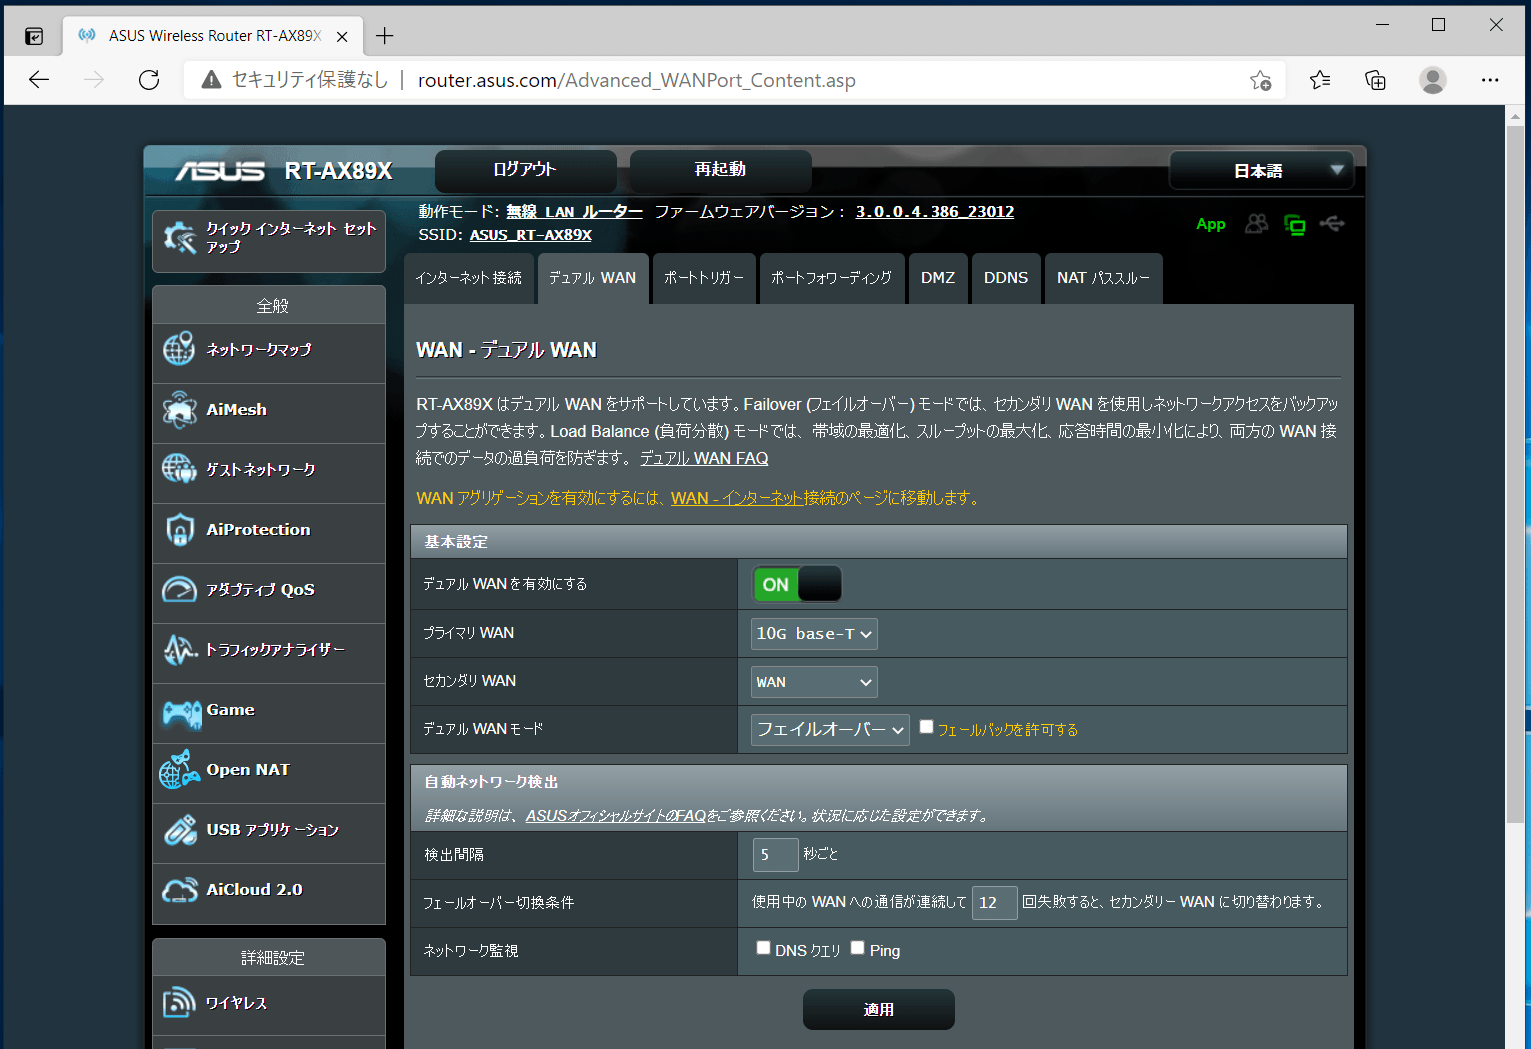Viewport: 1531px width, 1049px height.
Task: Switch to the internet connection tab
Action: point(469,278)
